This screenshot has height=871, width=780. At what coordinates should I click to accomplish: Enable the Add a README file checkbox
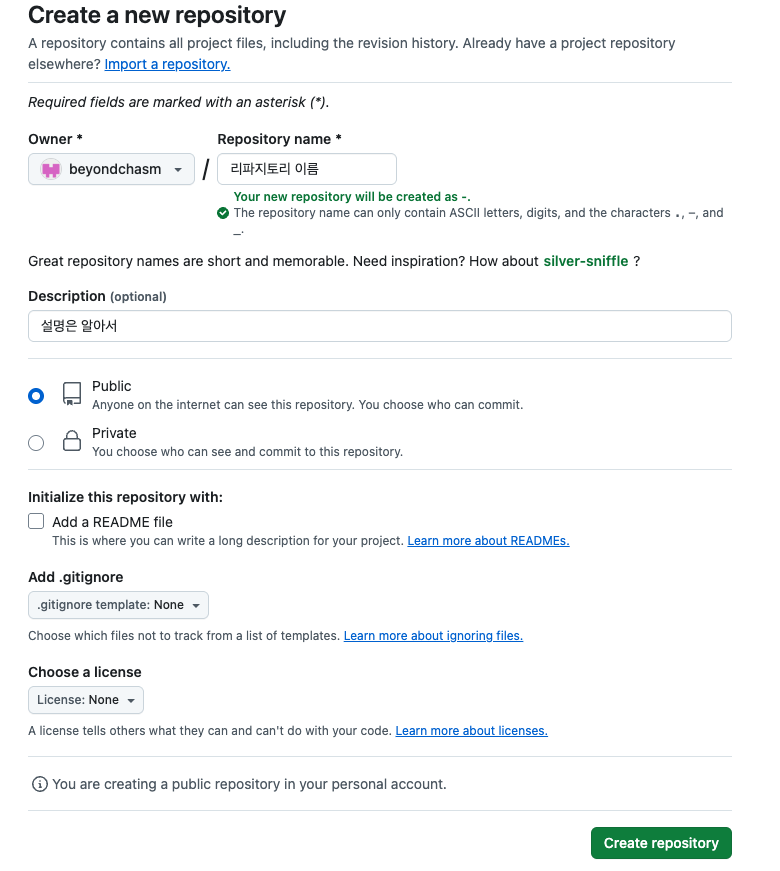tap(36, 521)
